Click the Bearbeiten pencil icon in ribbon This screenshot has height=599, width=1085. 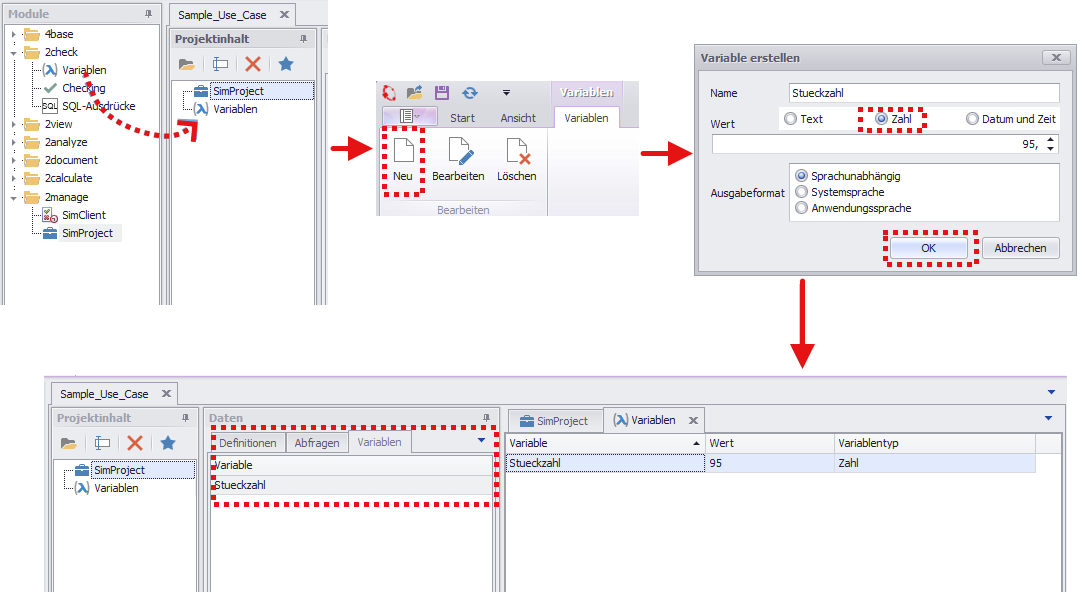[458, 158]
